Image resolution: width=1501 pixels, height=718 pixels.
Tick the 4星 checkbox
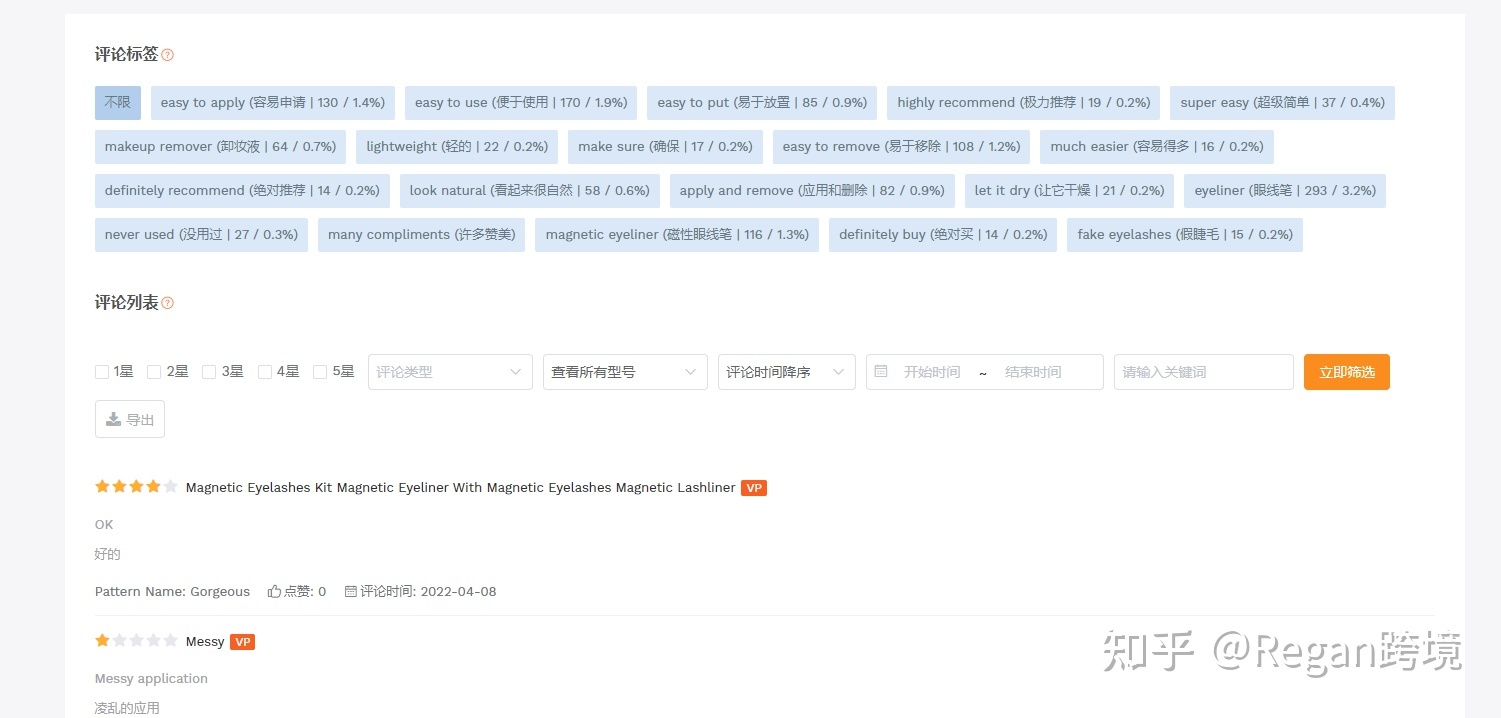(265, 372)
